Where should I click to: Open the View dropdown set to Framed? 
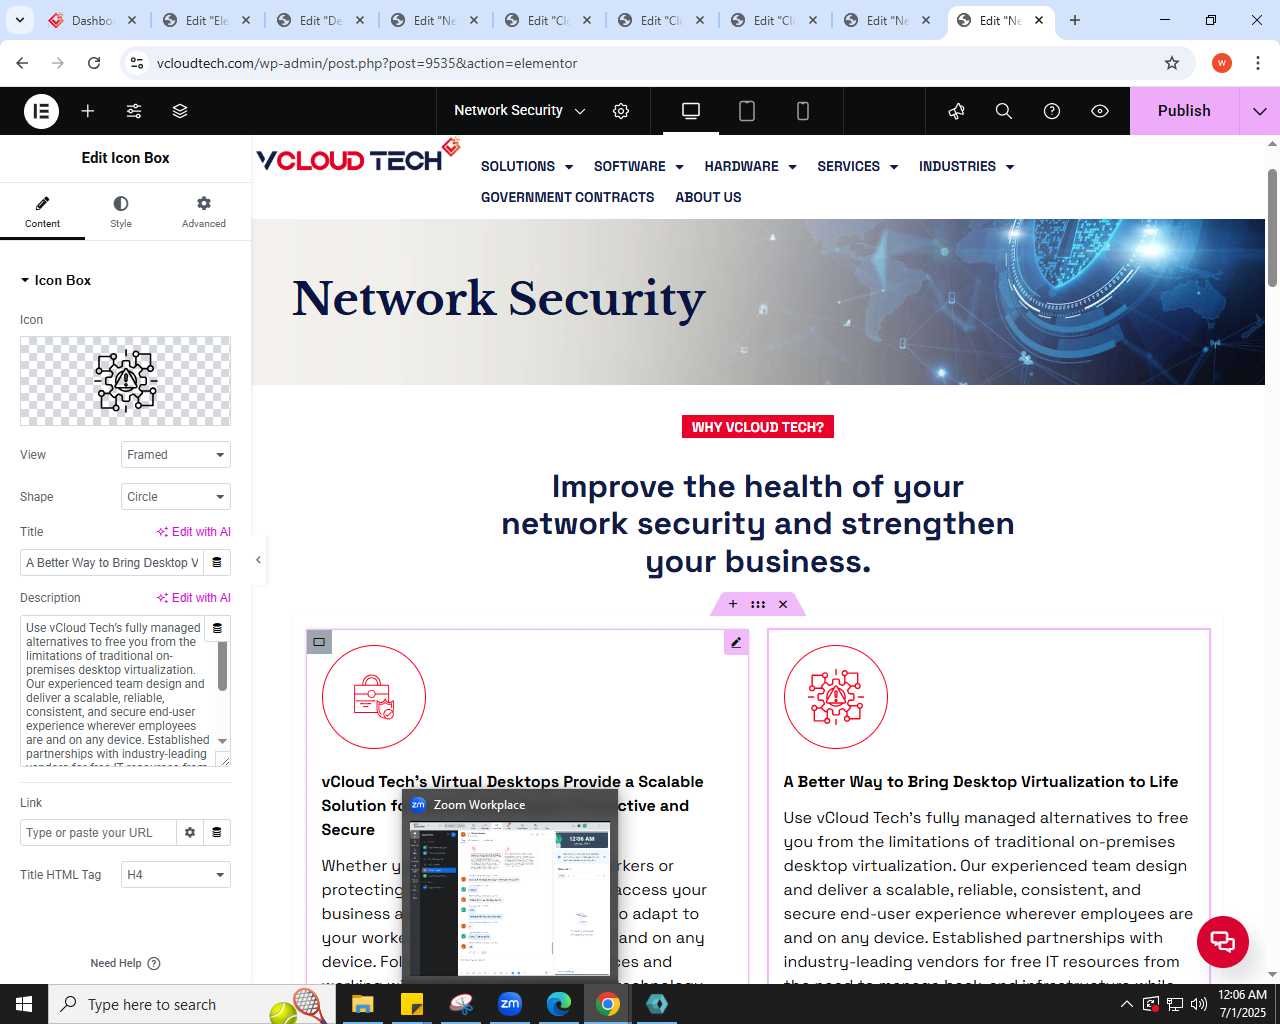pos(176,455)
